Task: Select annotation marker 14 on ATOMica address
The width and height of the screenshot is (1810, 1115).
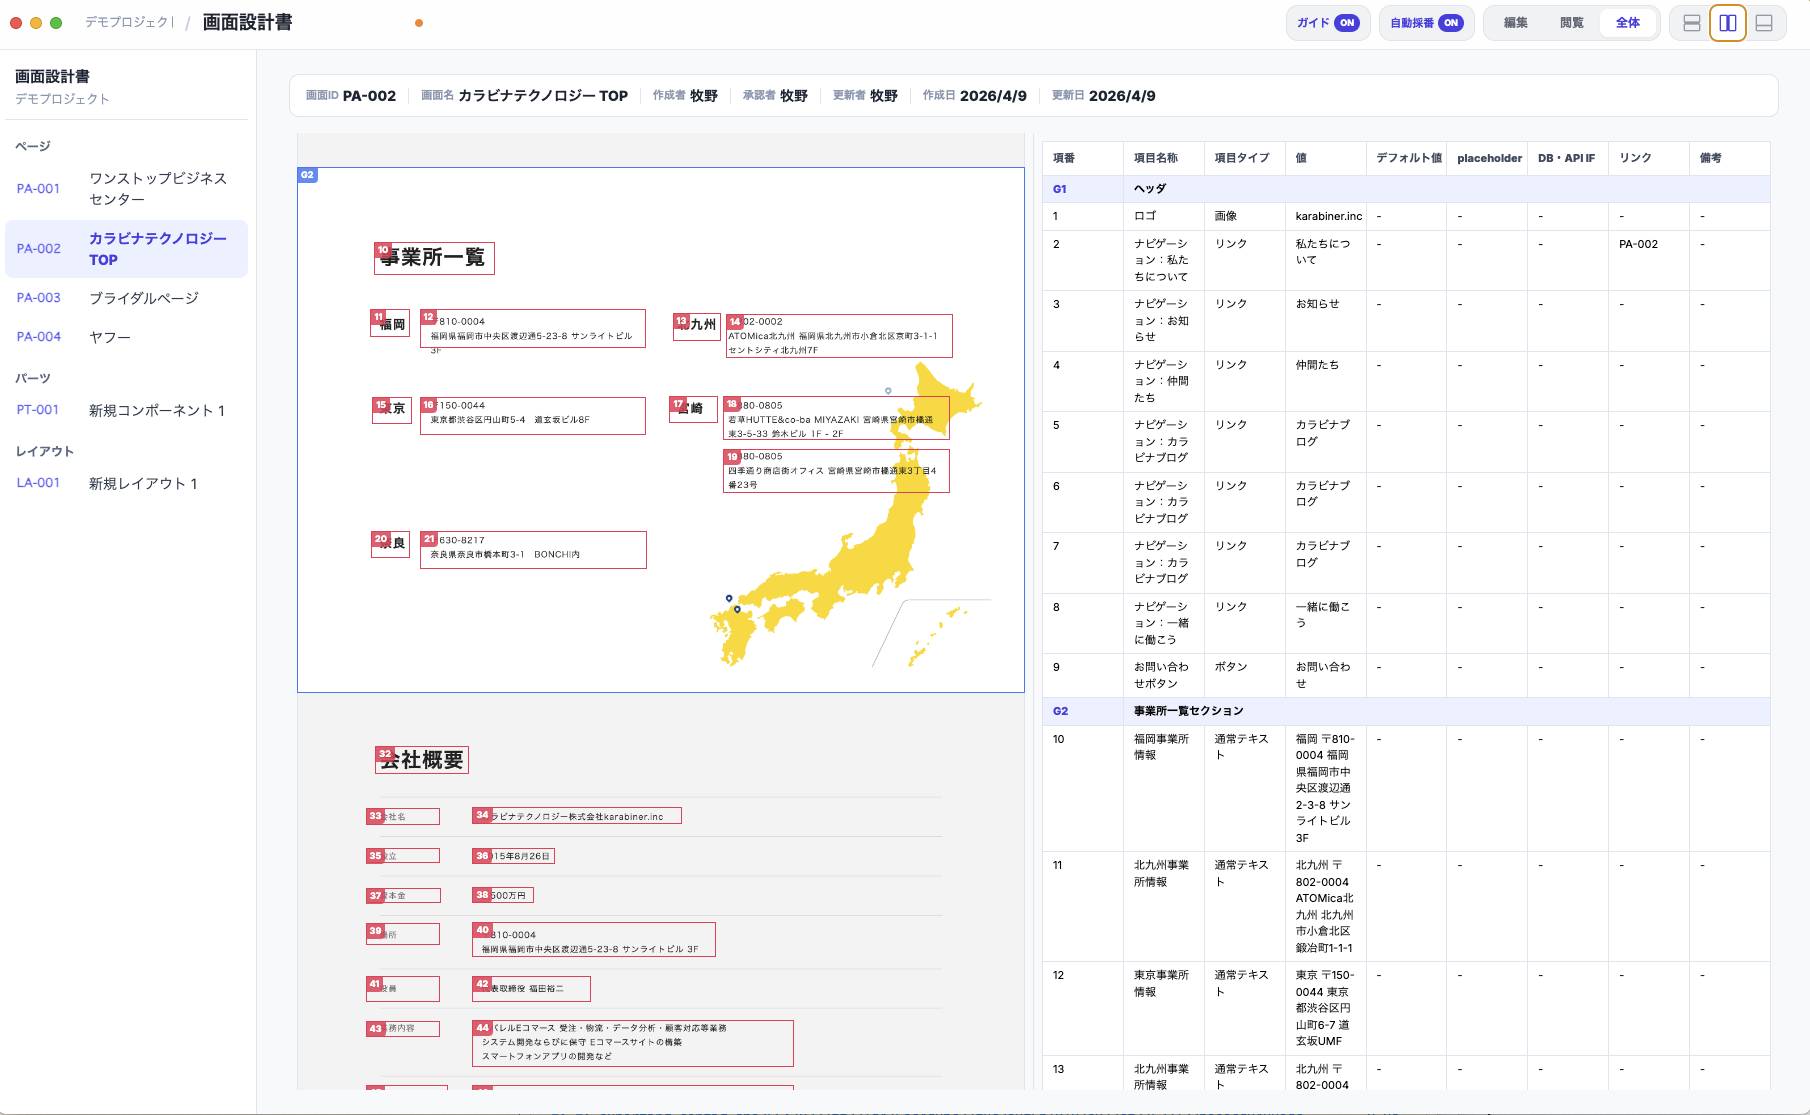Action: (x=735, y=322)
